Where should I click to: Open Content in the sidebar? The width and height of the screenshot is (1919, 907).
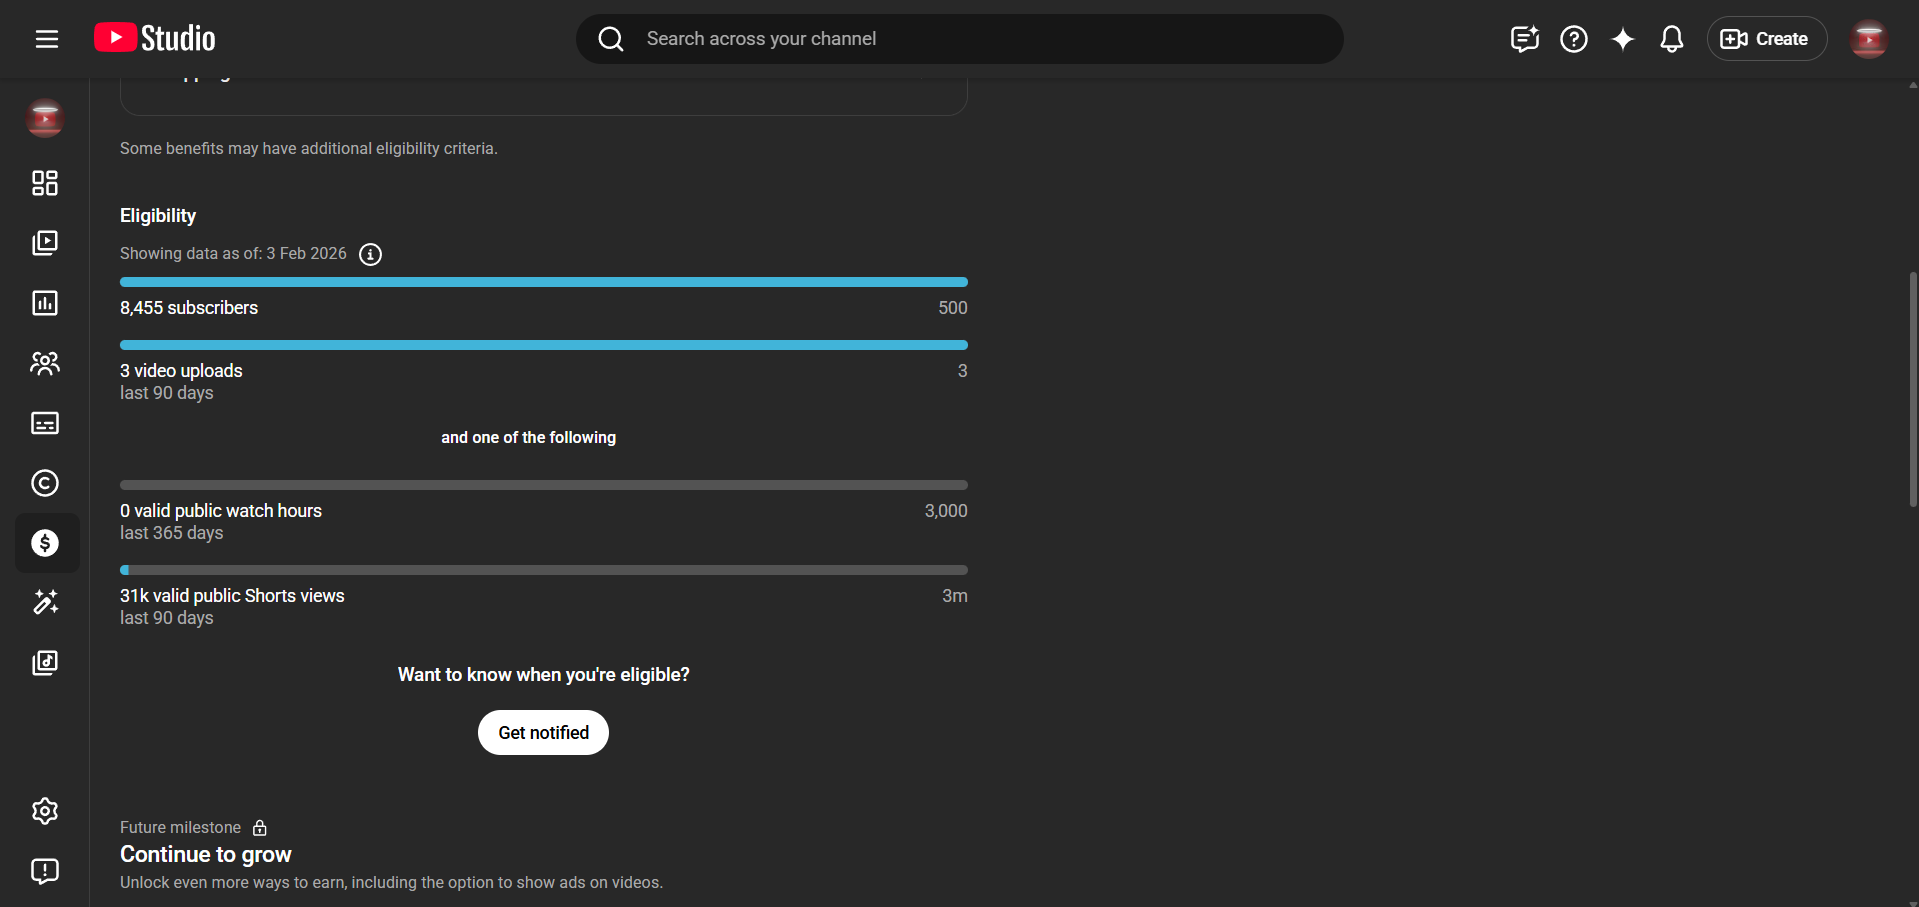(x=45, y=243)
